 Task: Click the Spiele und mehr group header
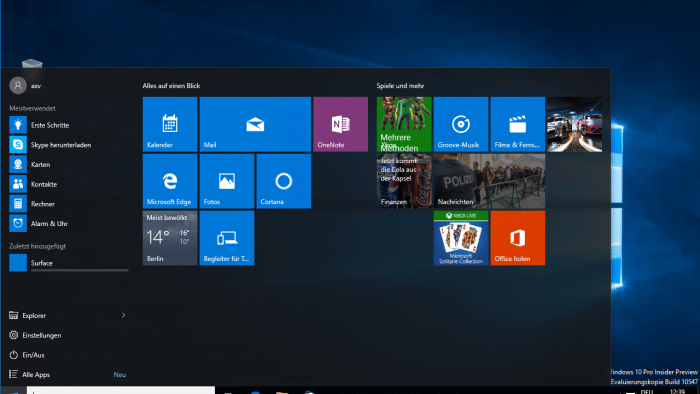point(400,86)
